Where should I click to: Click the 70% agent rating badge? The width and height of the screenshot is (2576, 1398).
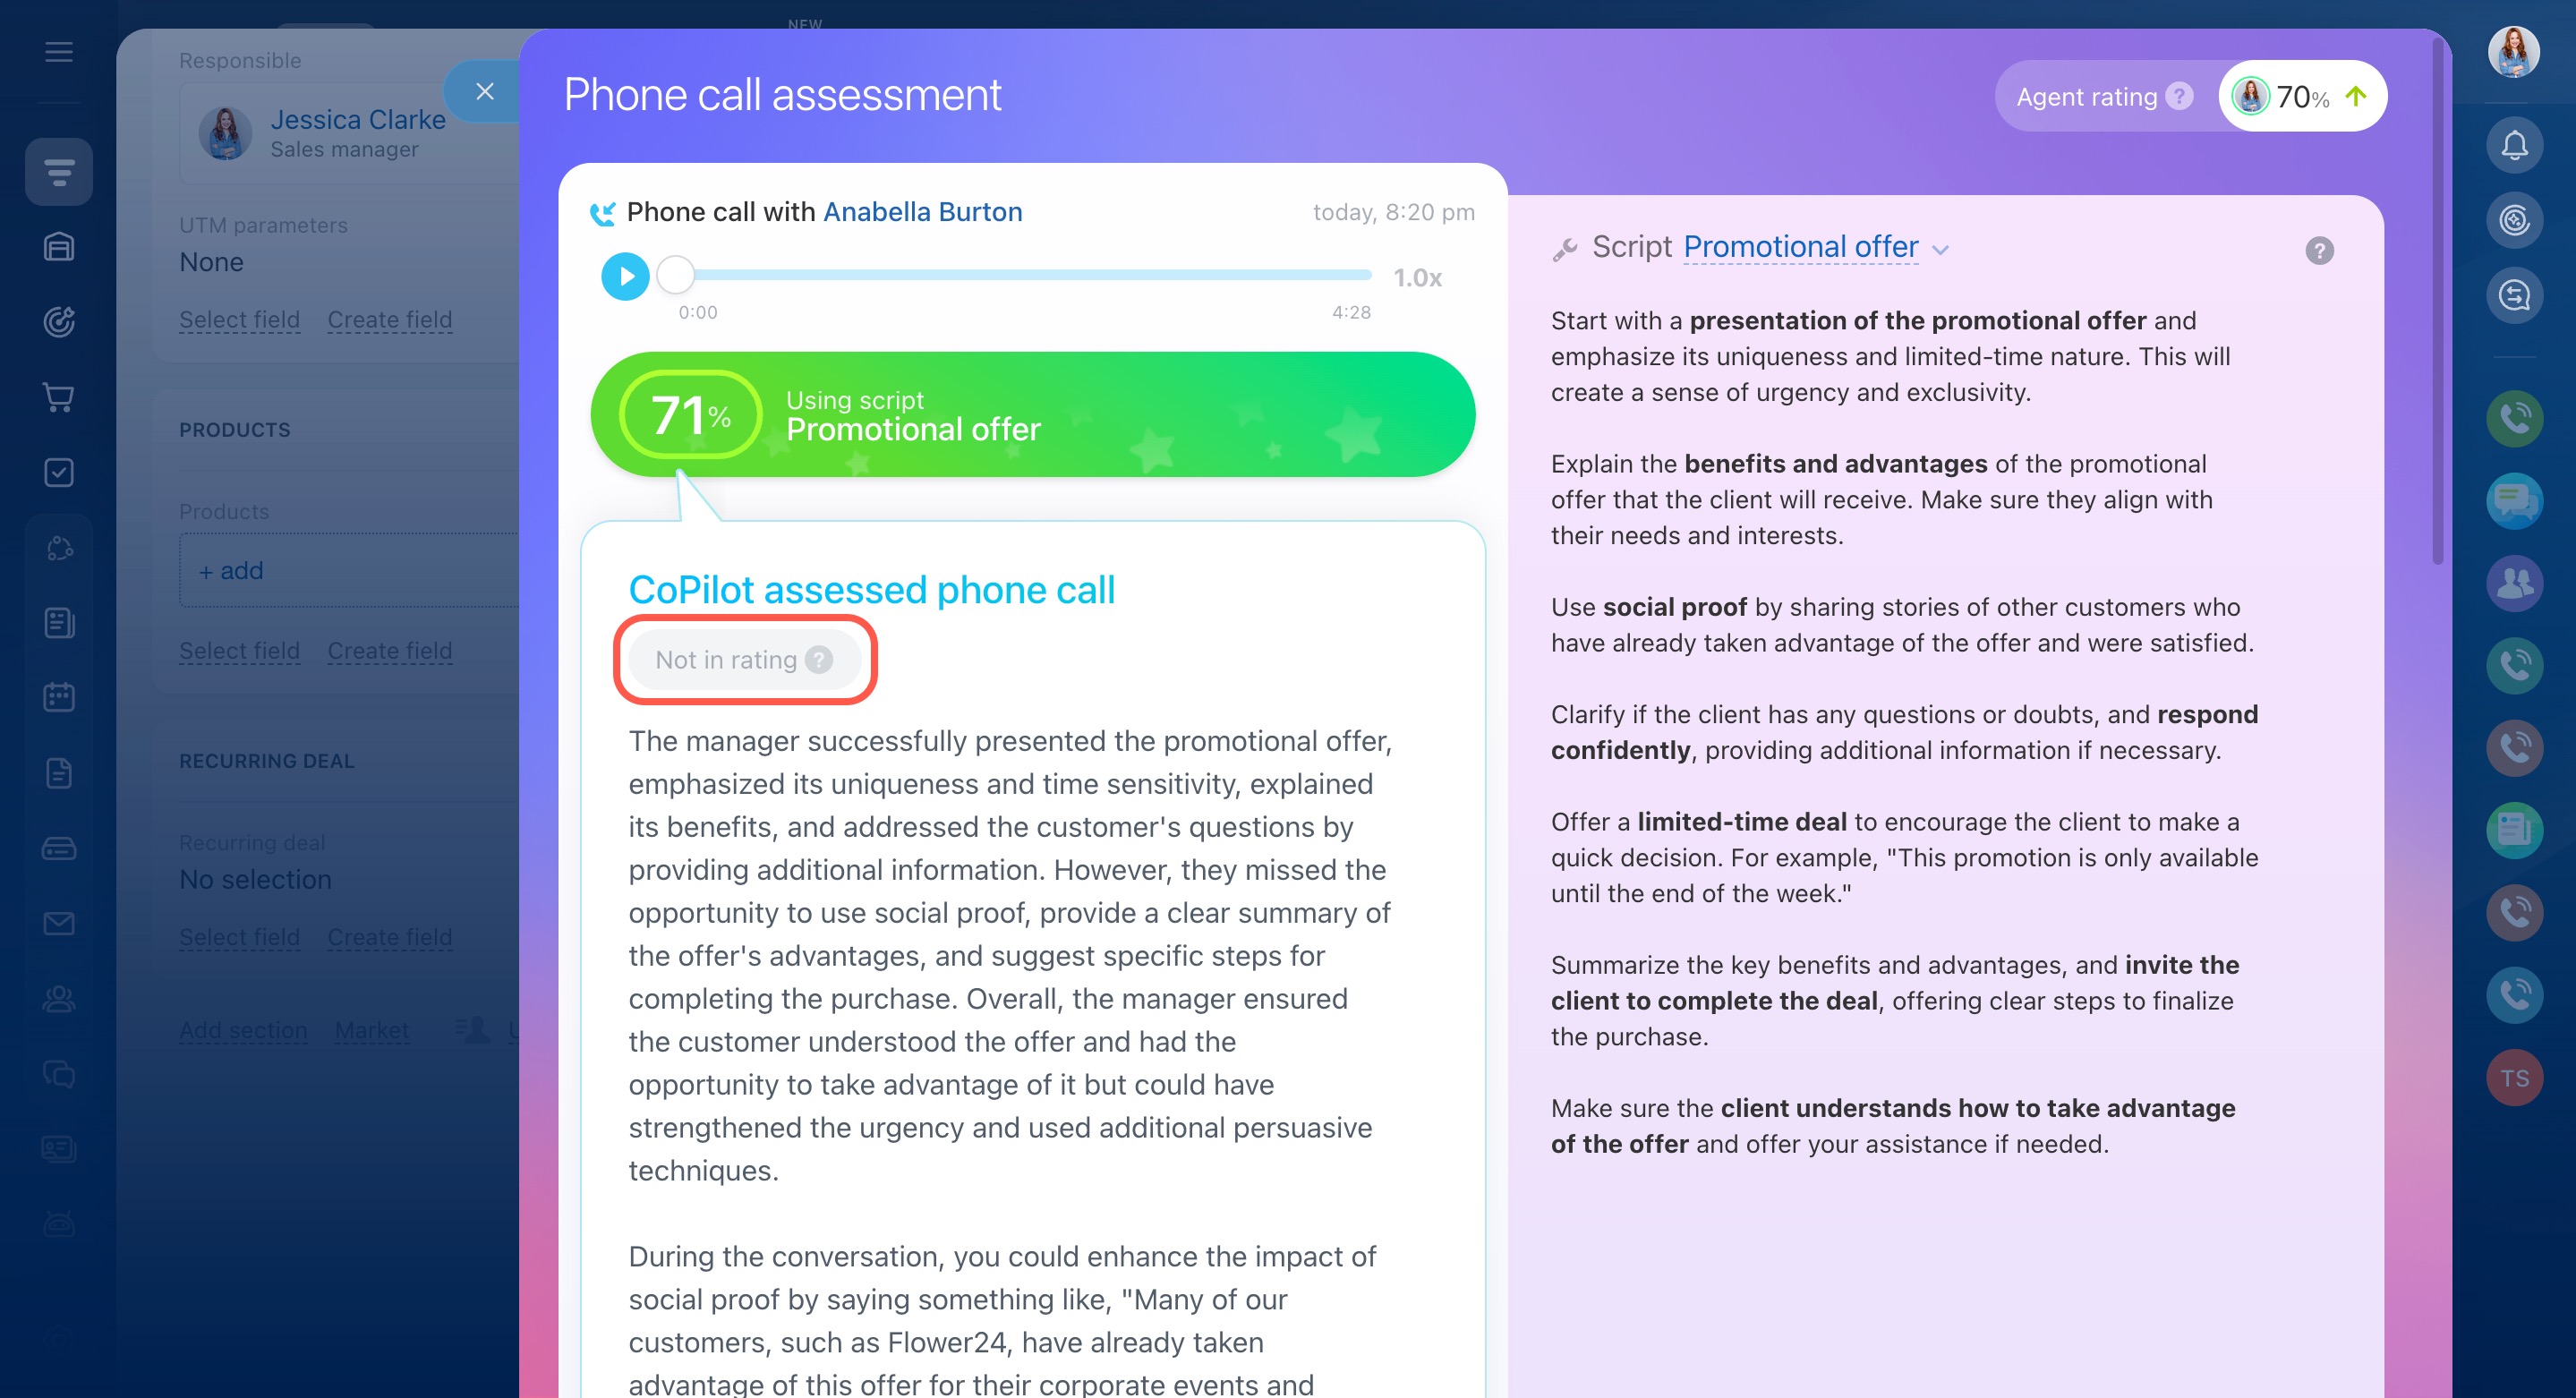coord(2301,97)
